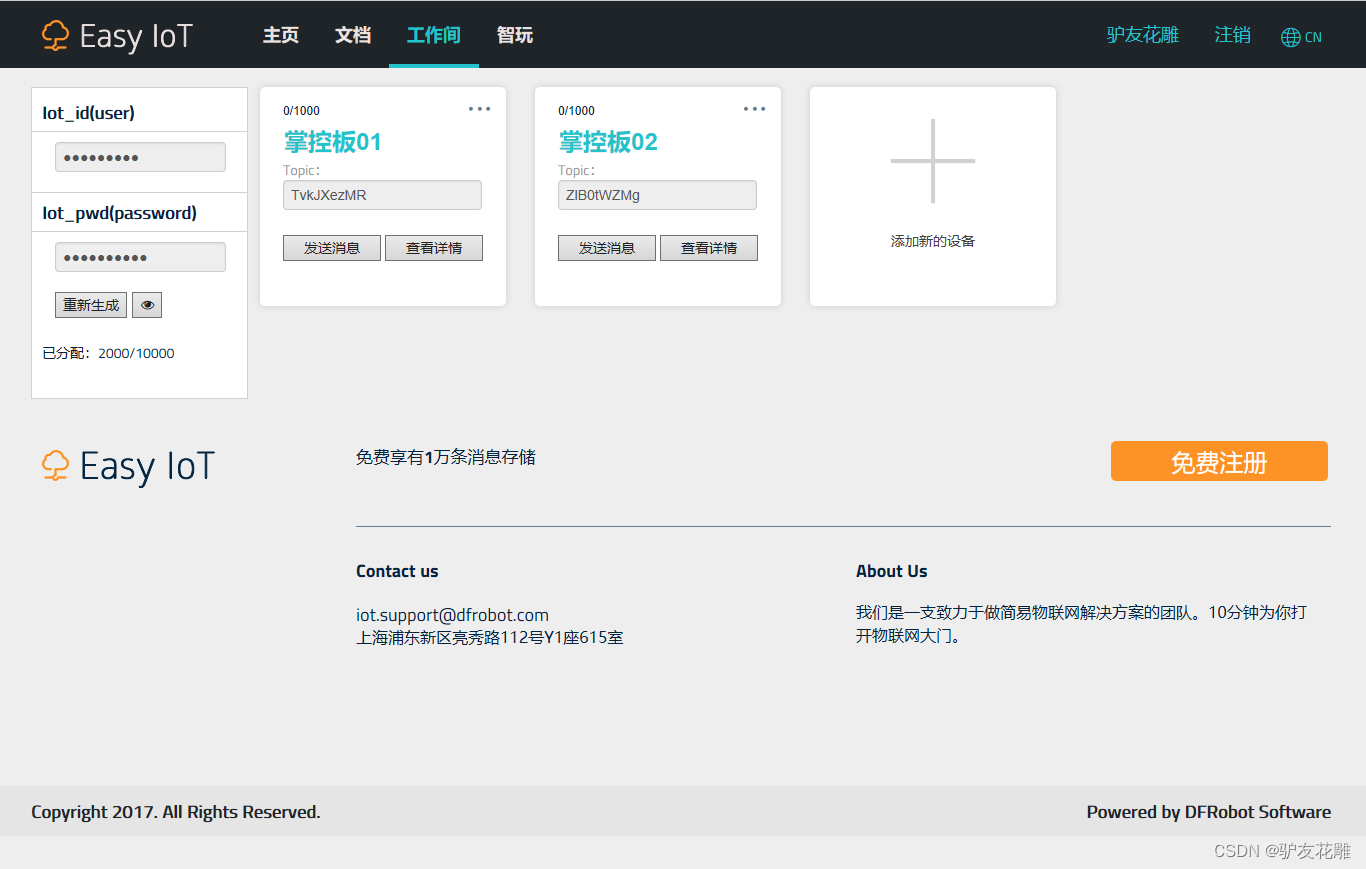Click 查看详情 on 掌控板01
The width and height of the screenshot is (1366, 869).
434,248
